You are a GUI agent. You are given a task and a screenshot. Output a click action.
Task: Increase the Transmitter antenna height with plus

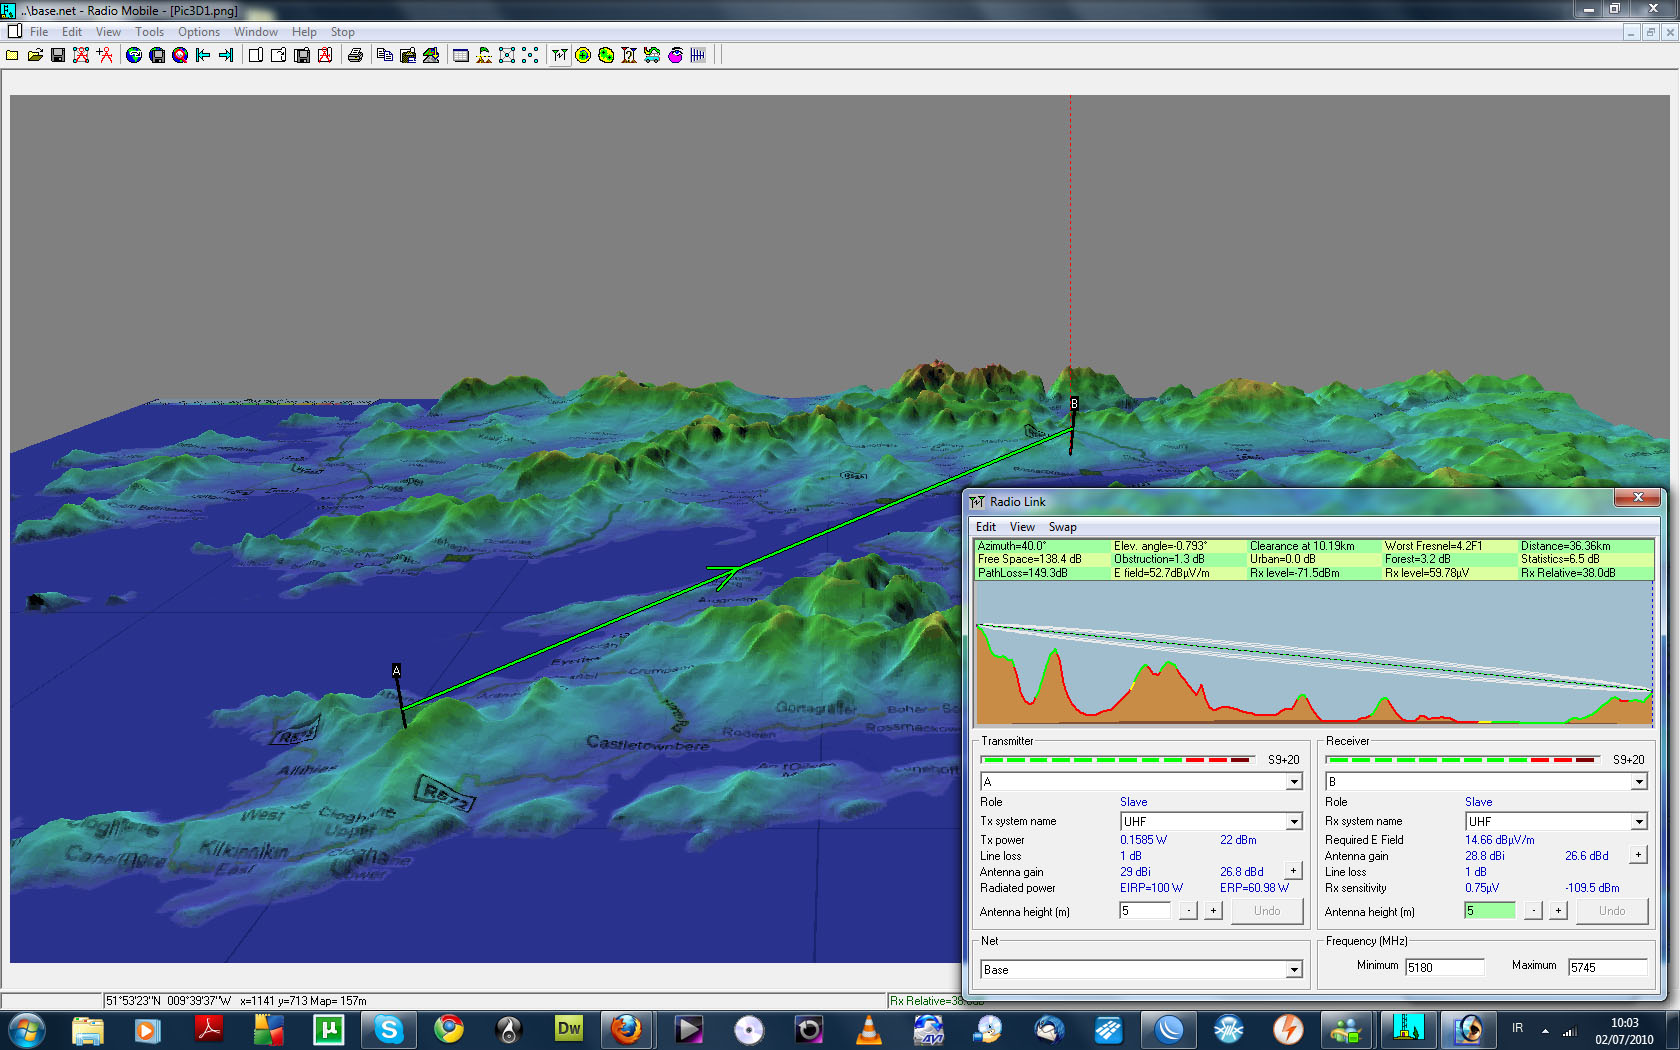[x=1213, y=911]
